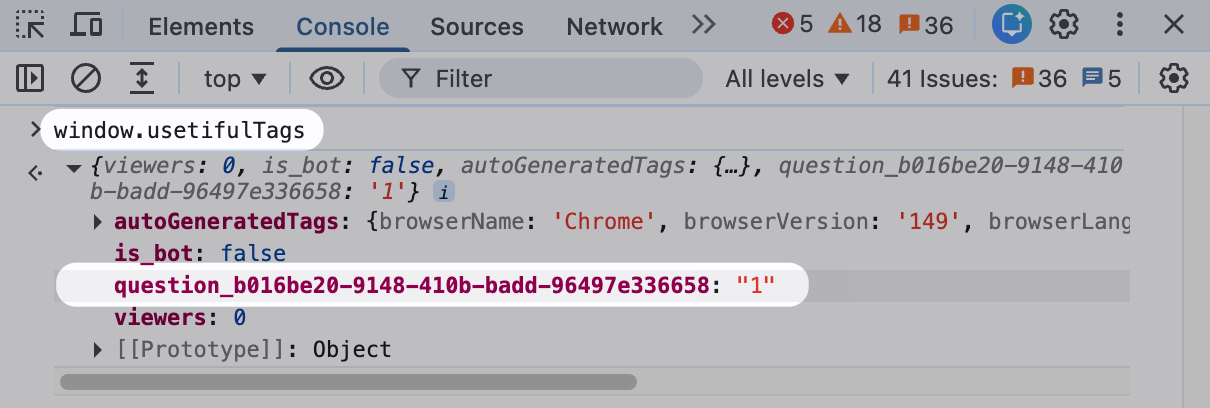Click the red errors count 5

[x=793, y=24]
